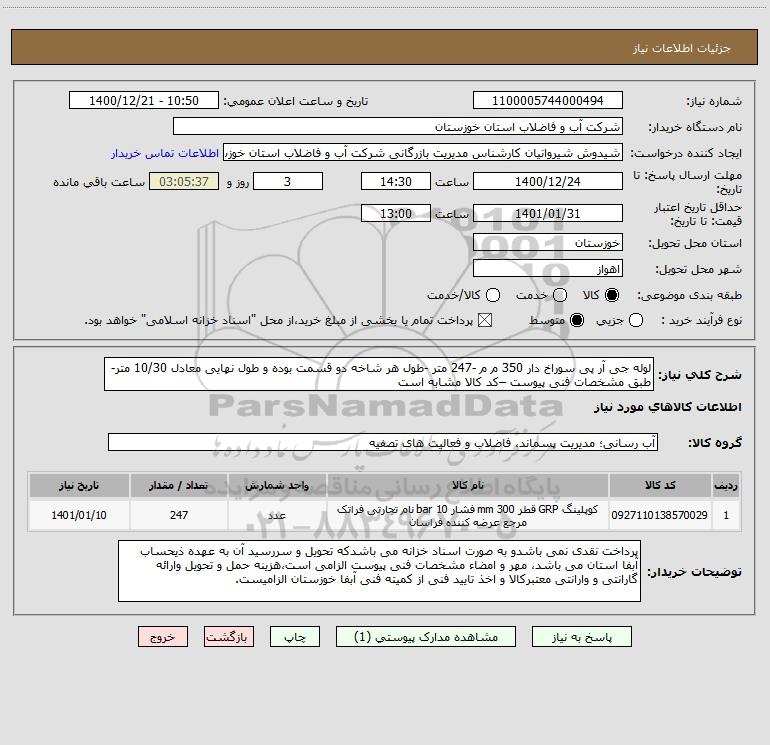Click the کد کالا column header
Viewport: 770px width, 745px height.
coord(660,485)
